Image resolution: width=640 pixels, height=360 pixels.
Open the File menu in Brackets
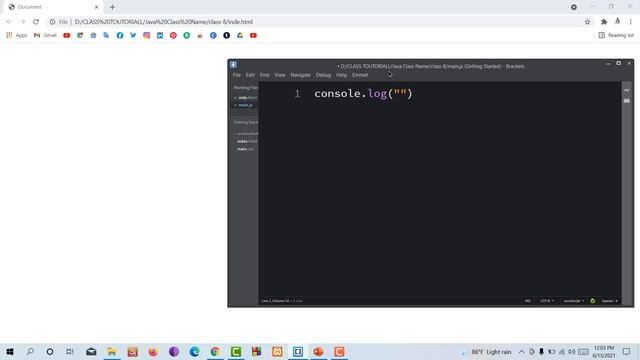237,75
